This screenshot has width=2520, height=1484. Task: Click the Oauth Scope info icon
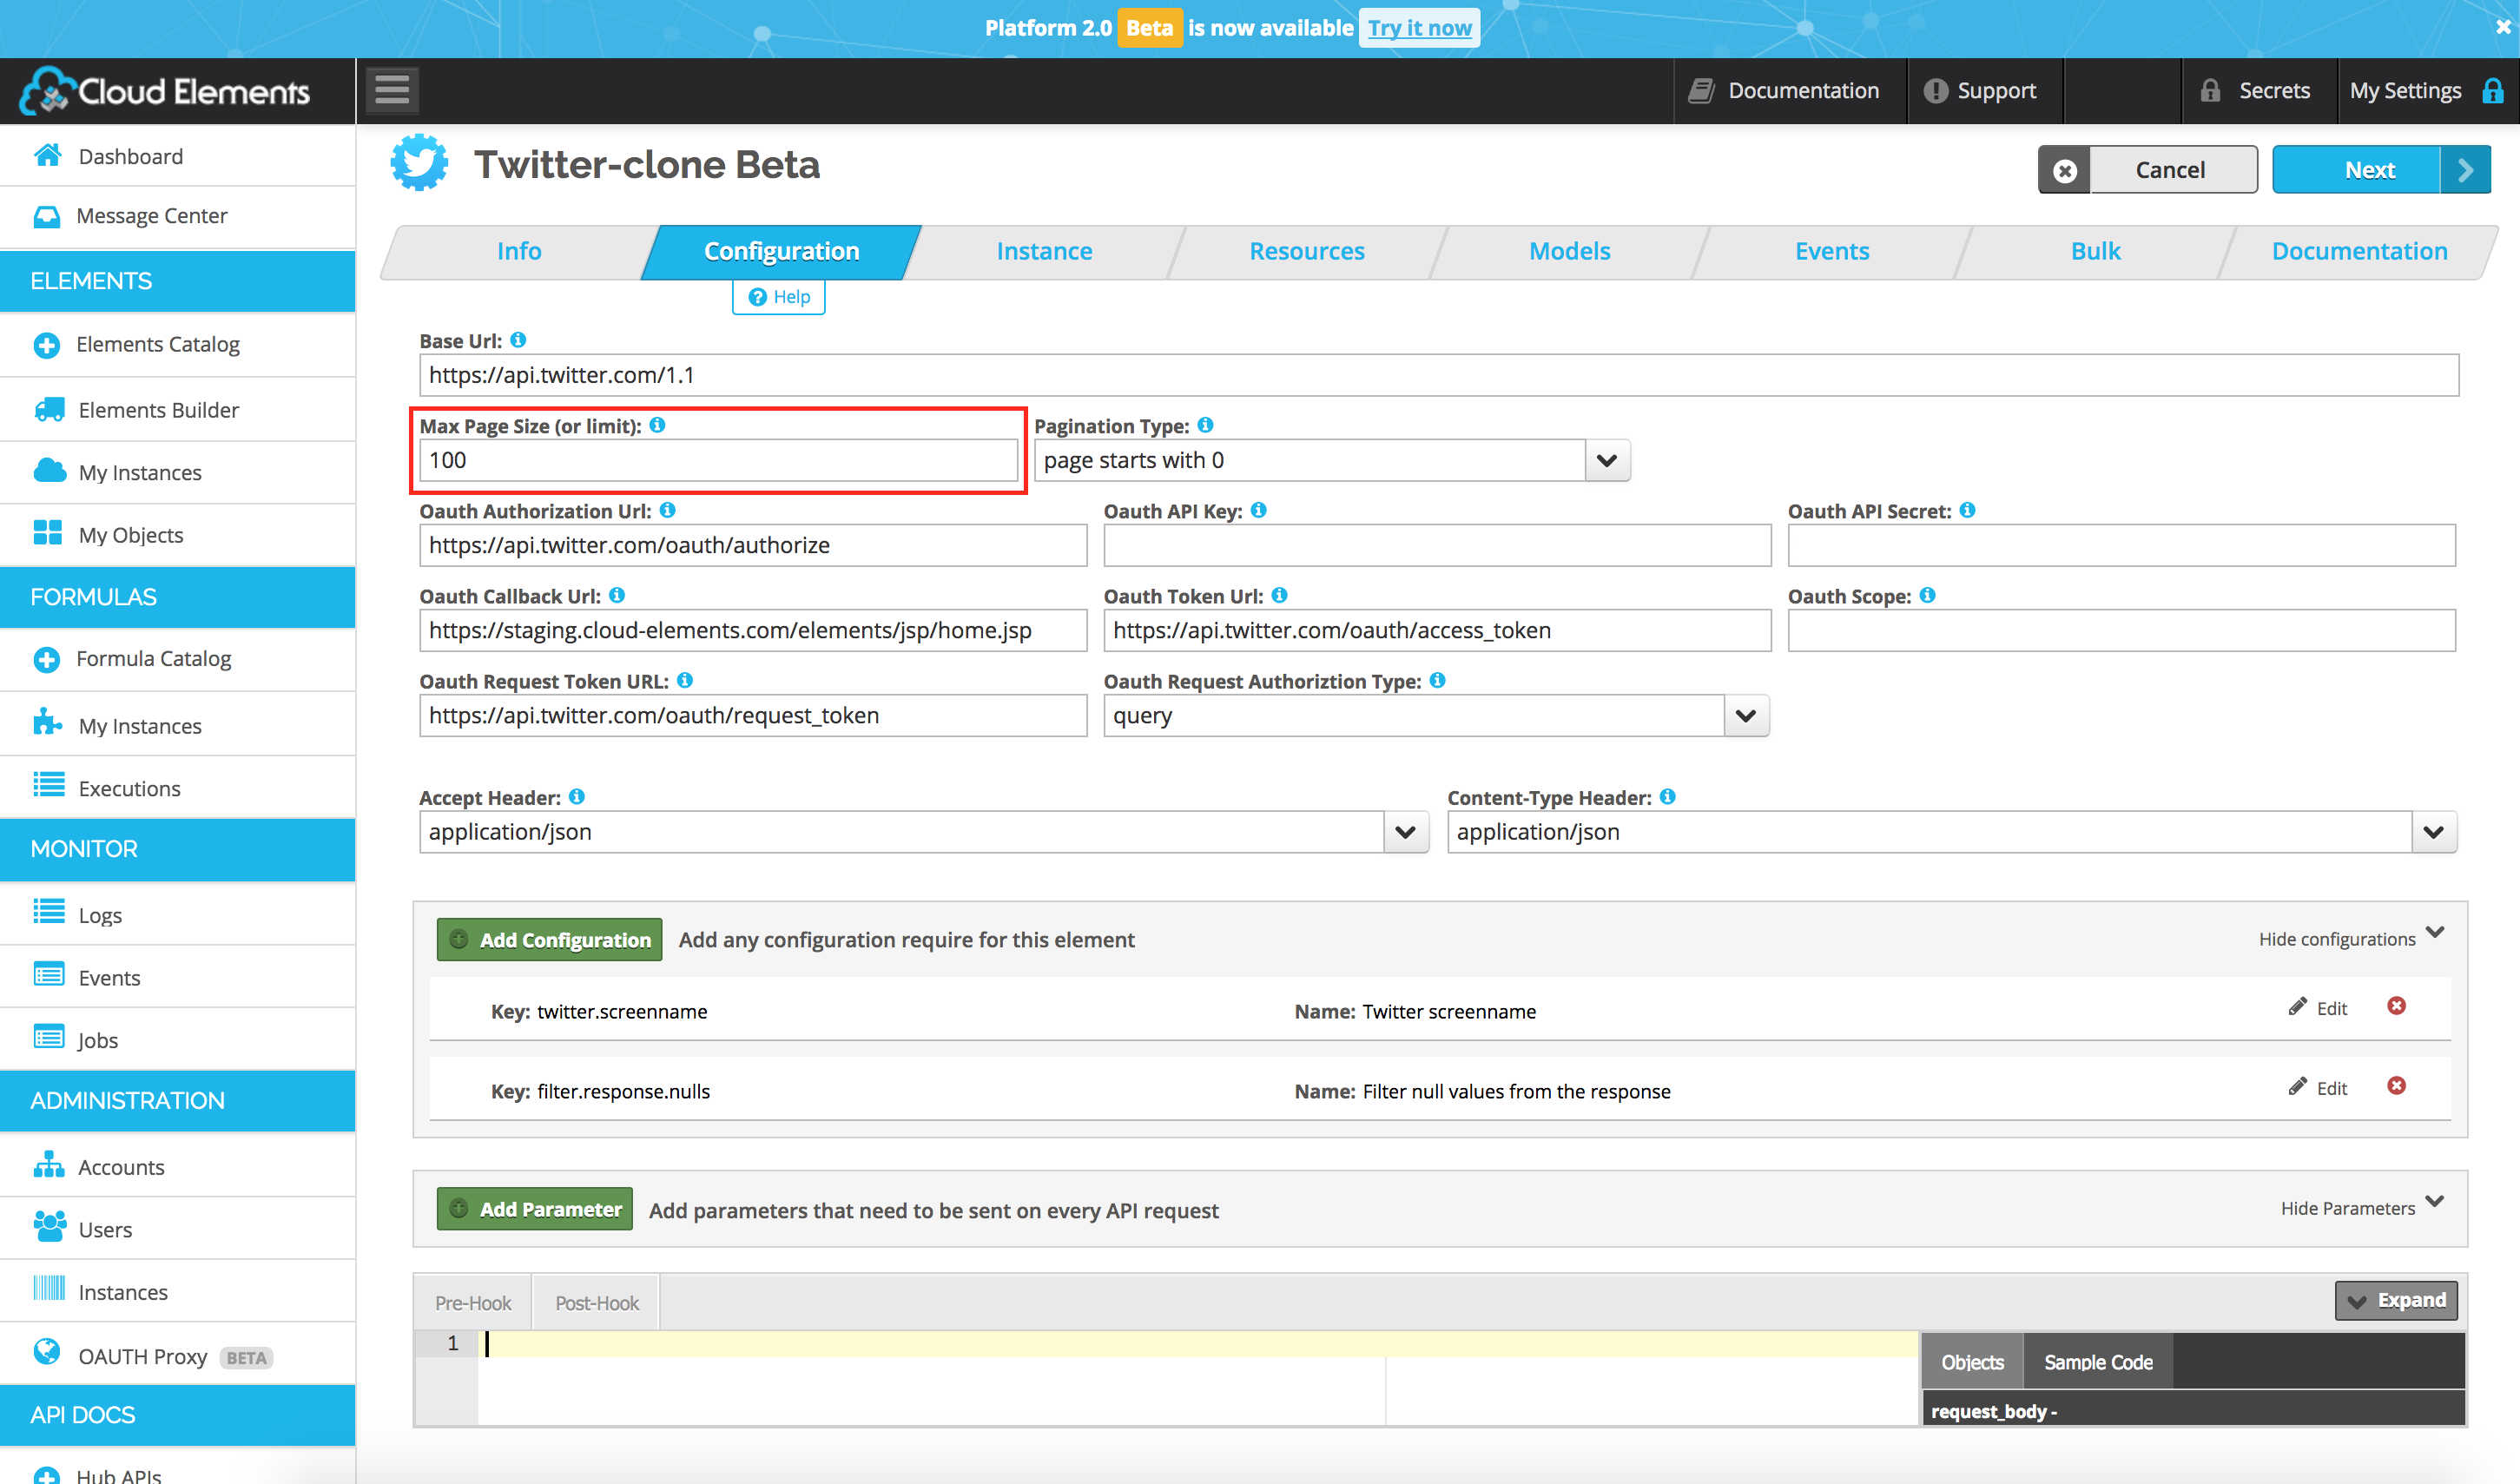pos(1927,595)
